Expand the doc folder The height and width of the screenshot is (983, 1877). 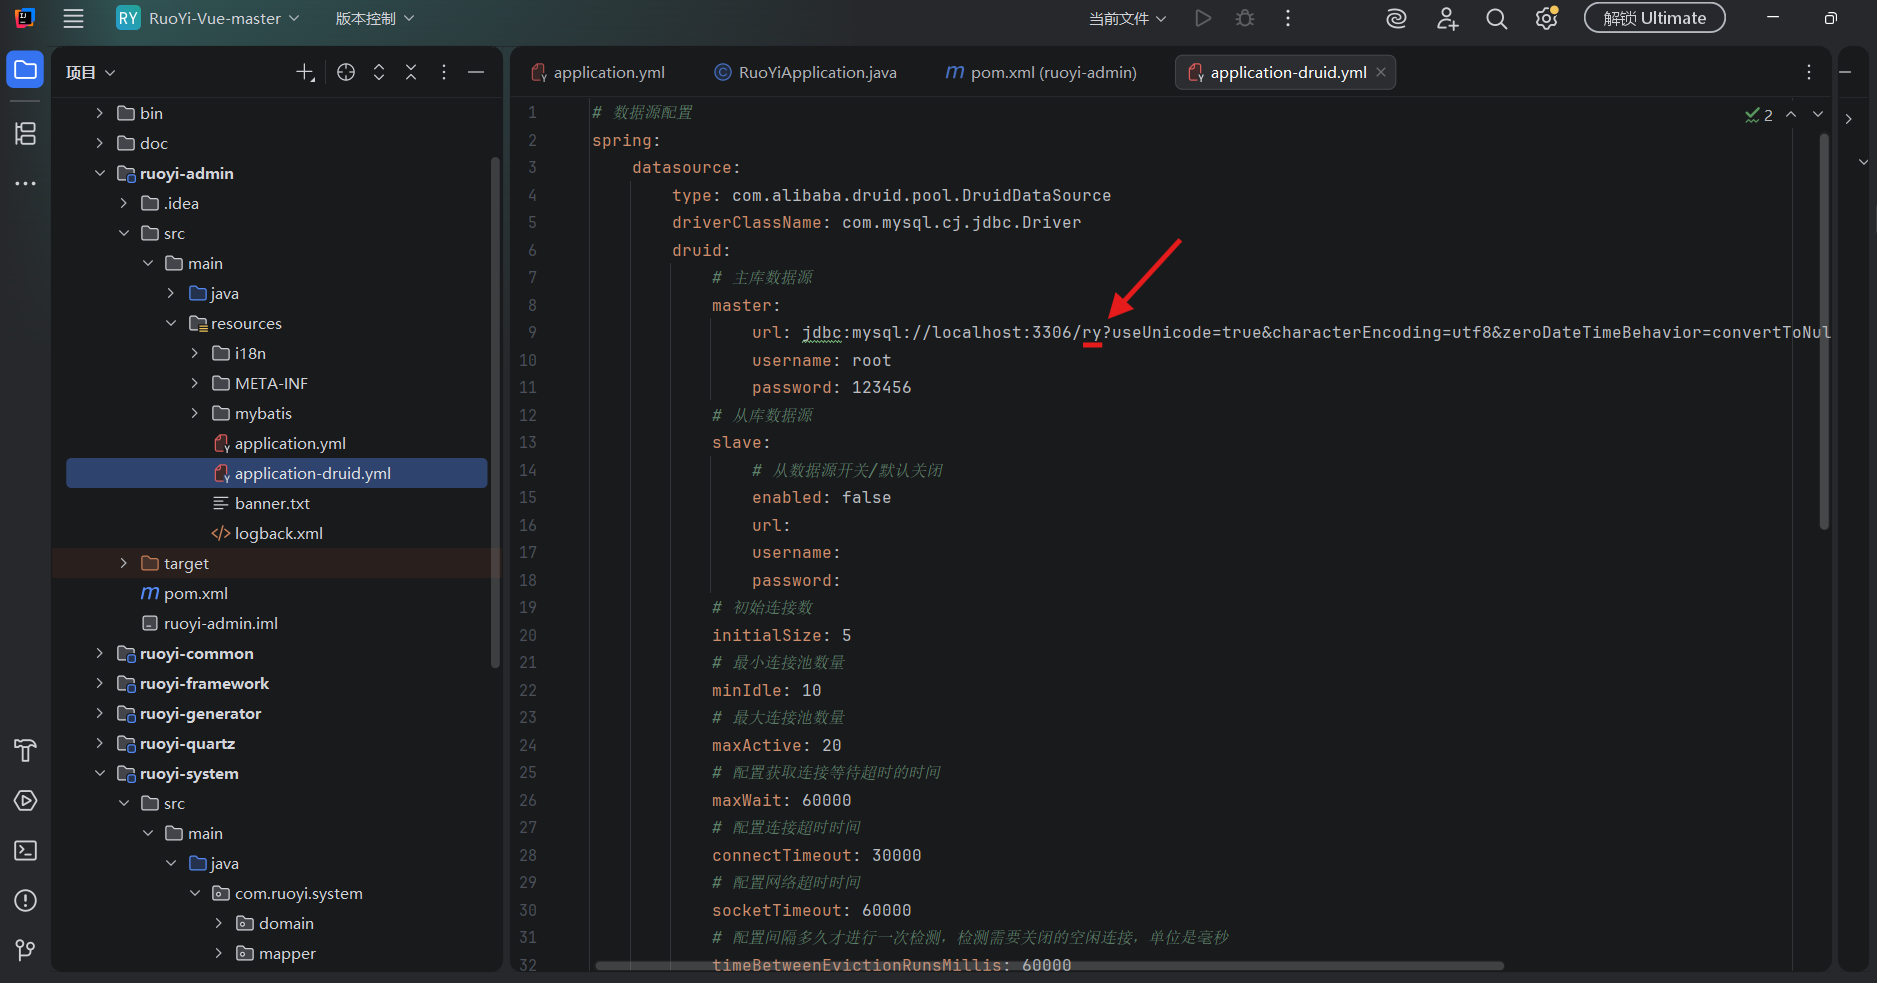pos(99,143)
